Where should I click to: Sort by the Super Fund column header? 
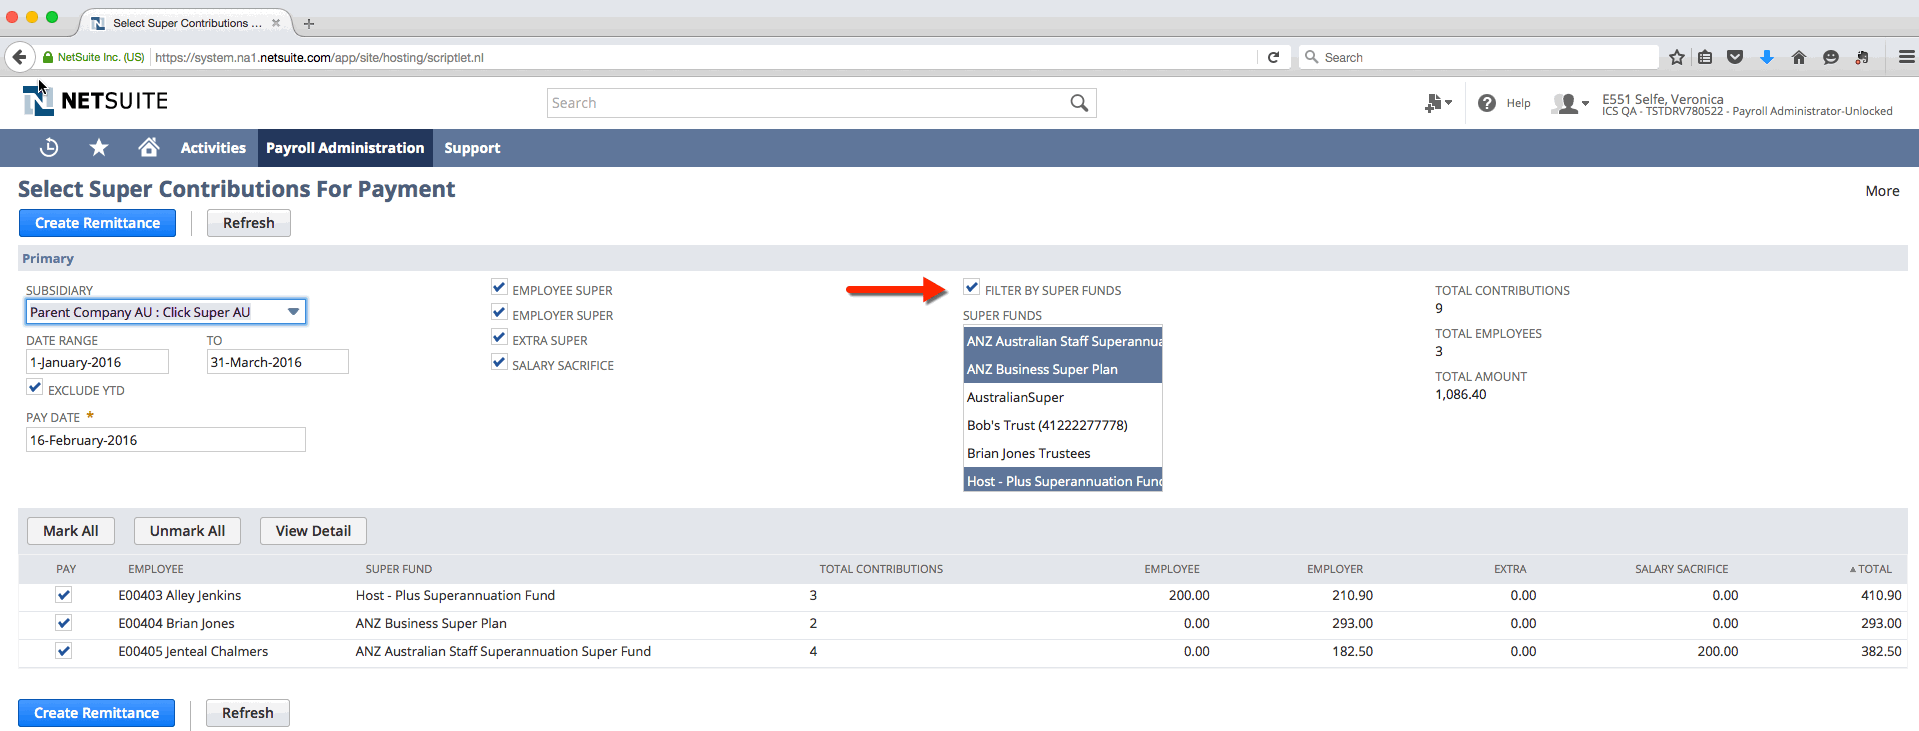399,569
